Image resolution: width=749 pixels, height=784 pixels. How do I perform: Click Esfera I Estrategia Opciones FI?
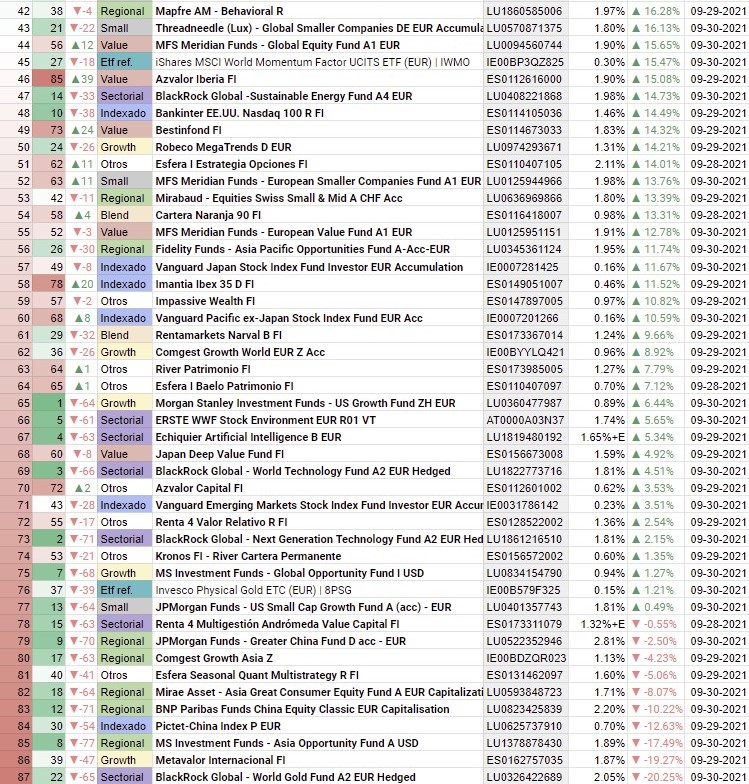coord(318,164)
